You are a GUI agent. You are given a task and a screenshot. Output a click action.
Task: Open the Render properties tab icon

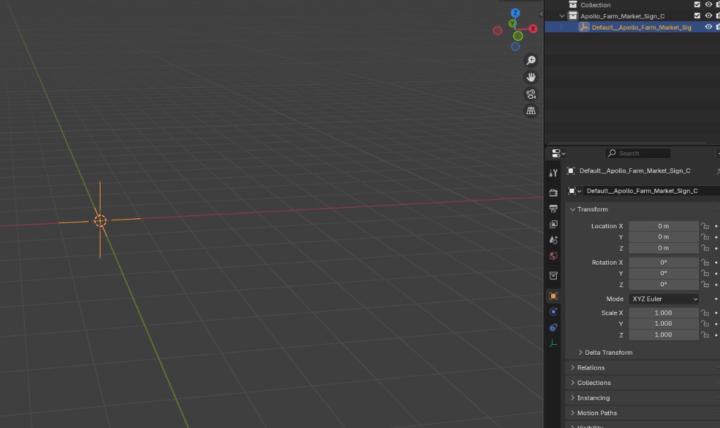coord(553,192)
